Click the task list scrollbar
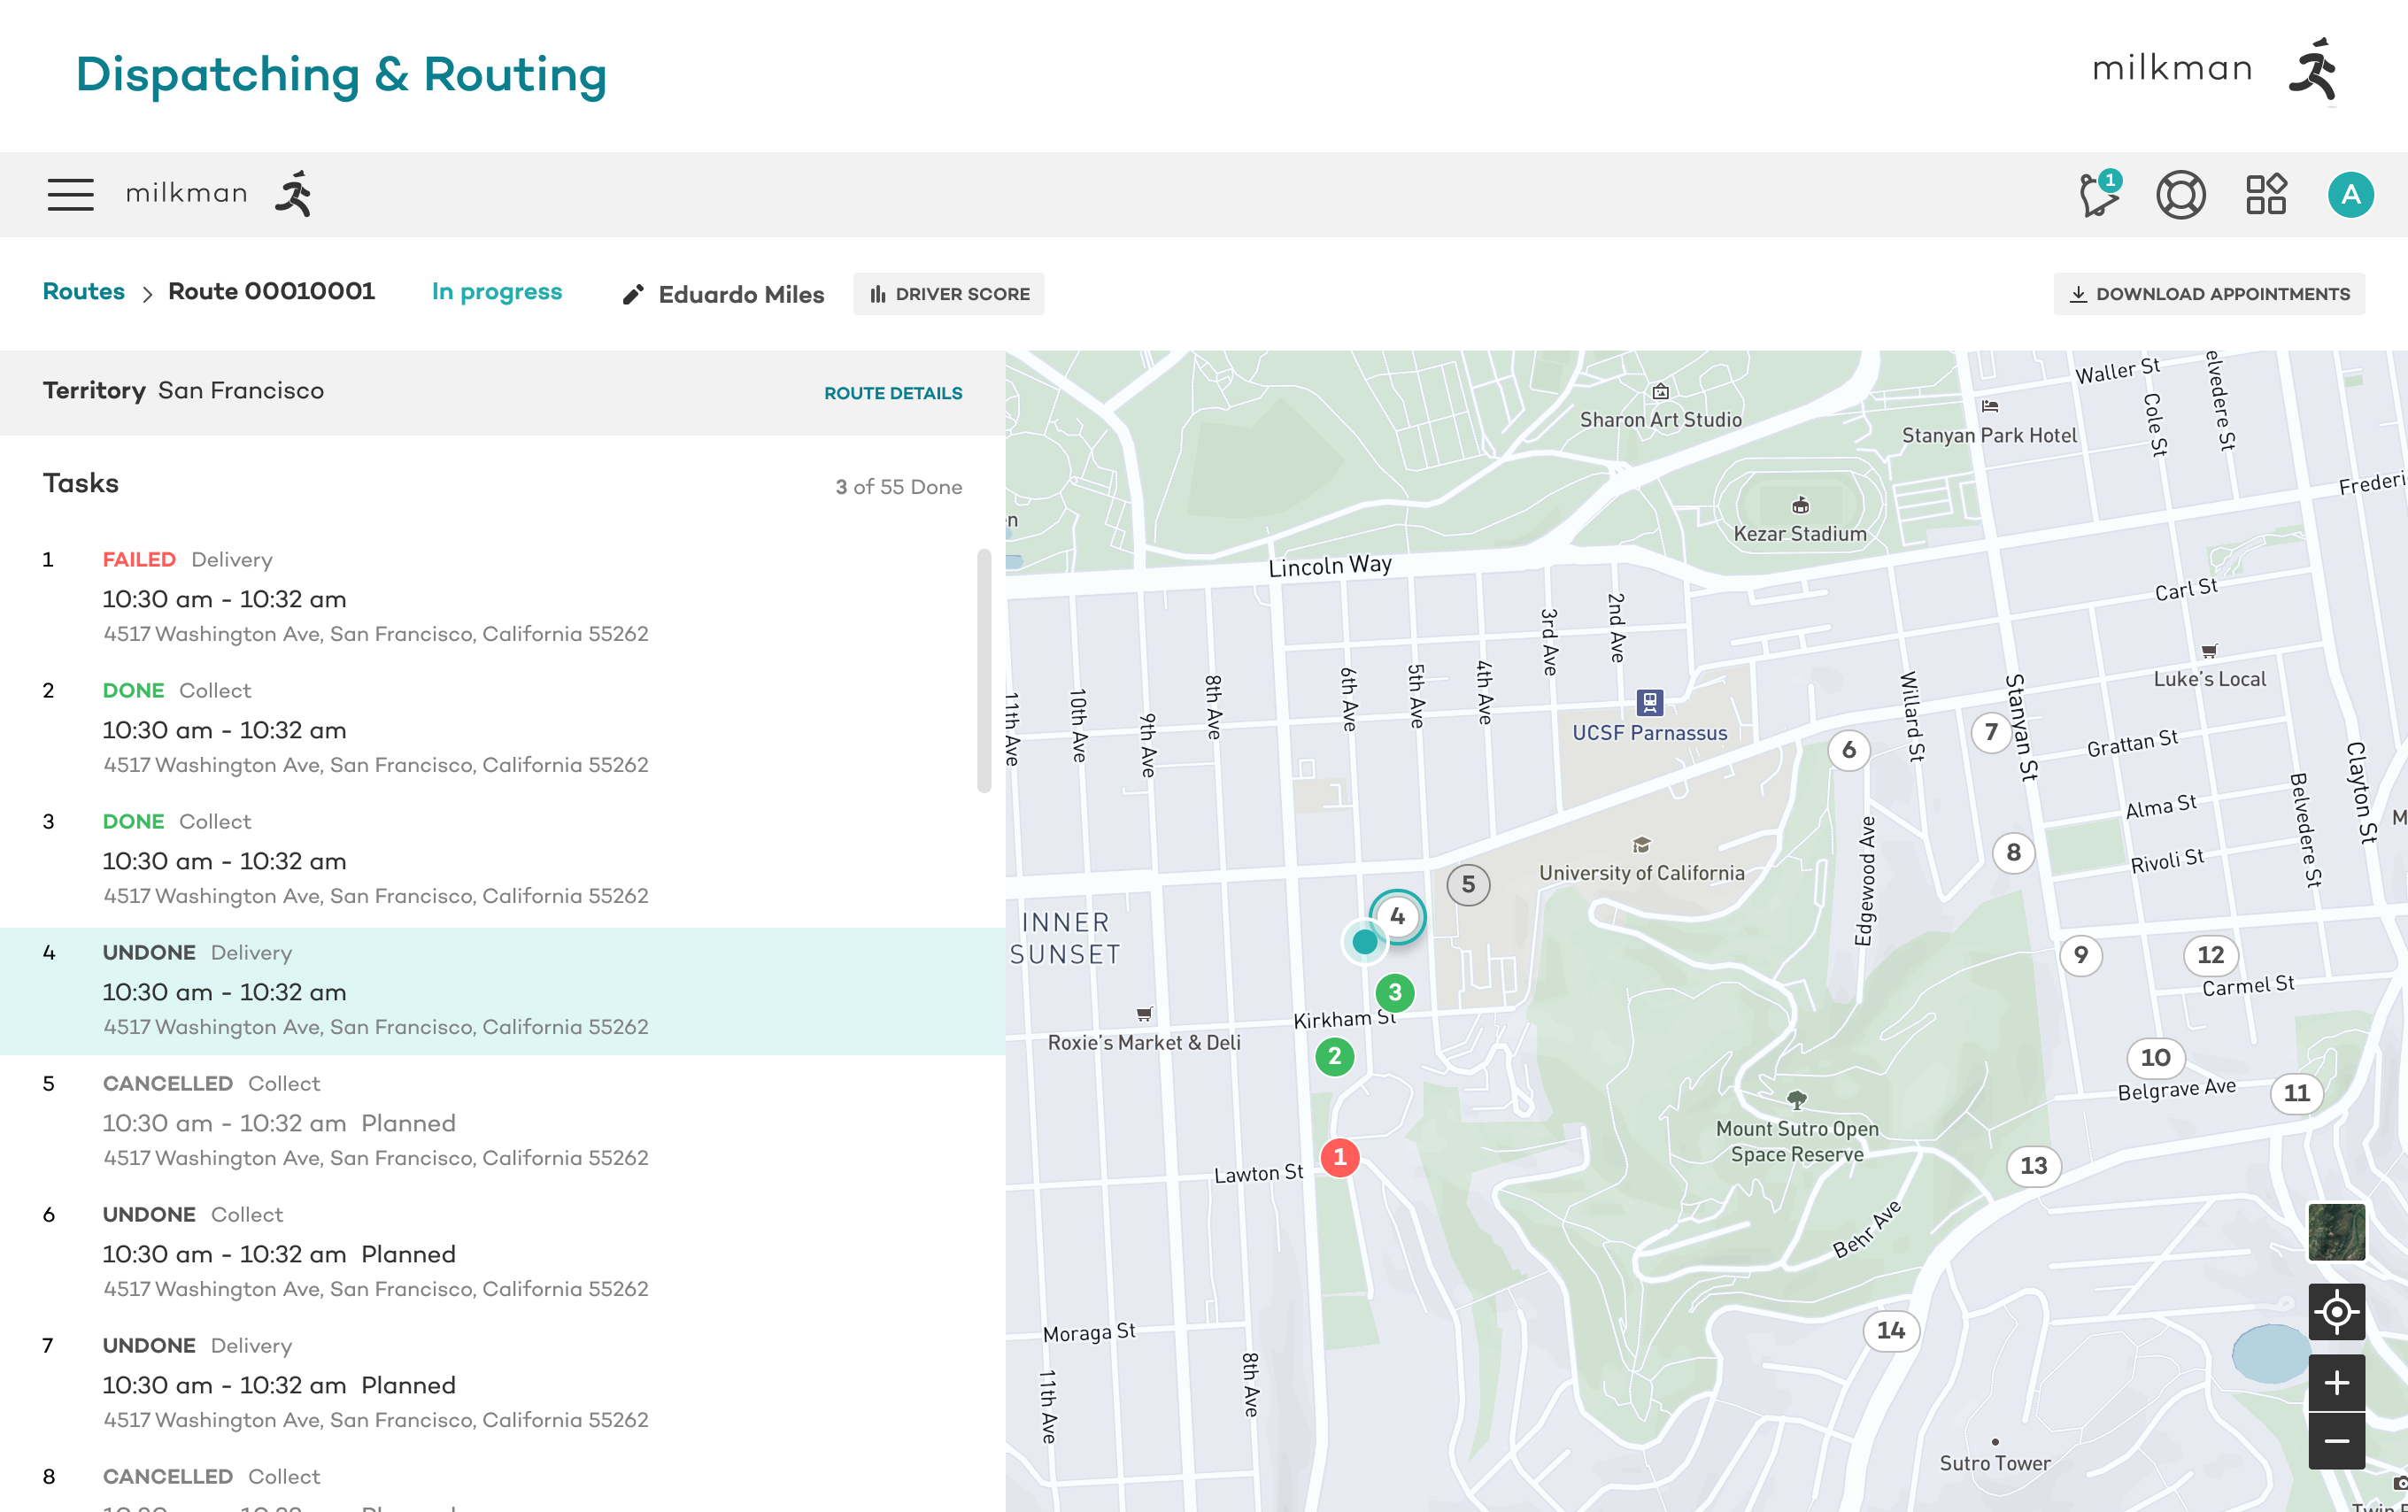2408x1512 pixels. (984, 670)
